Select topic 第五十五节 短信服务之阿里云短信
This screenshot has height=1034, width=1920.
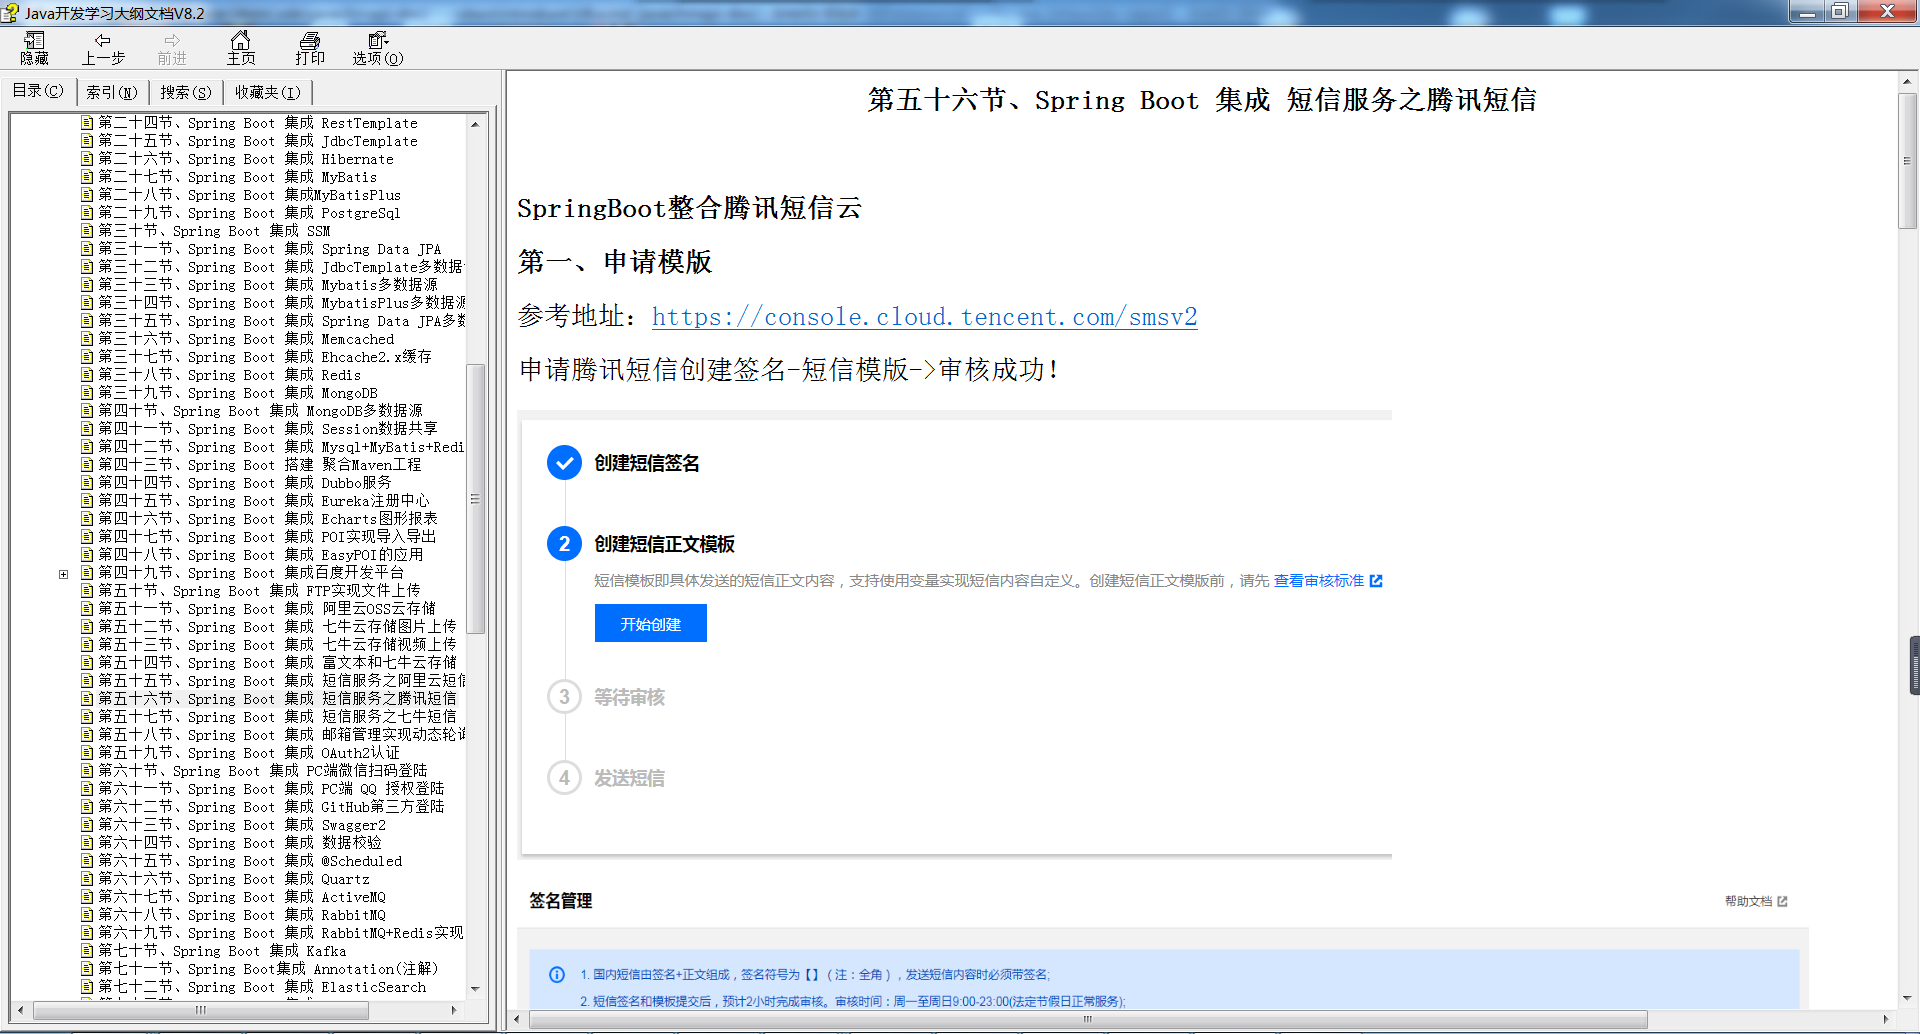point(281,681)
